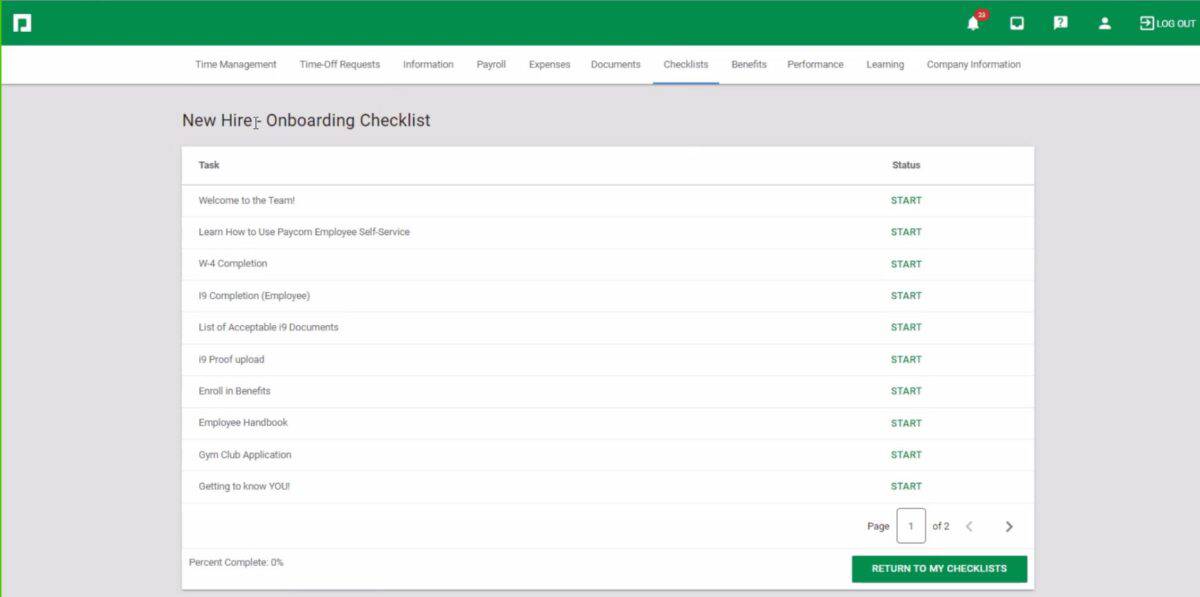This screenshot has height=597, width=1200.
Task: Go to the Performance tab
Action: click(815, 64)
